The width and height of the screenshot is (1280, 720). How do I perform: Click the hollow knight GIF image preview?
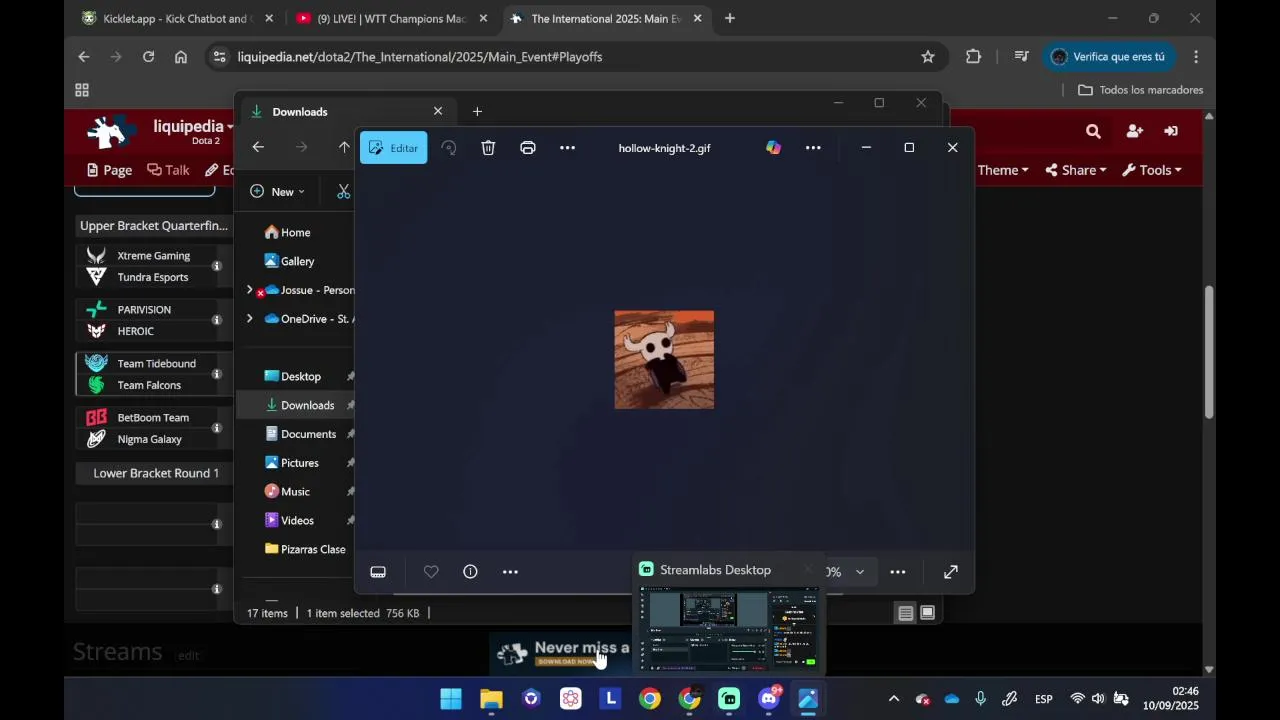(x=664, y=360)
